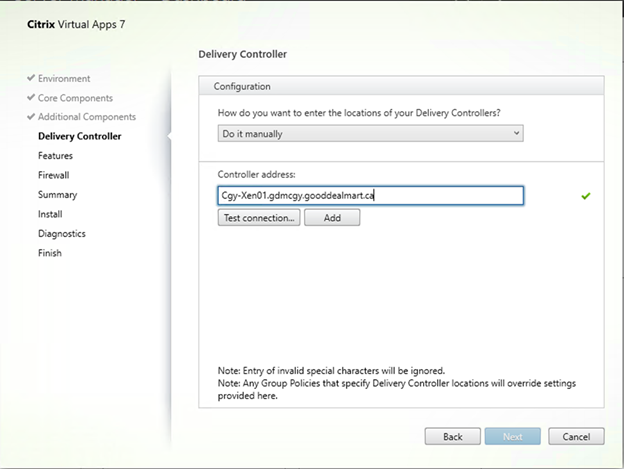Screen dimensions: 624x469
Task: Click the Configuration section header
Action: point(401,86)
